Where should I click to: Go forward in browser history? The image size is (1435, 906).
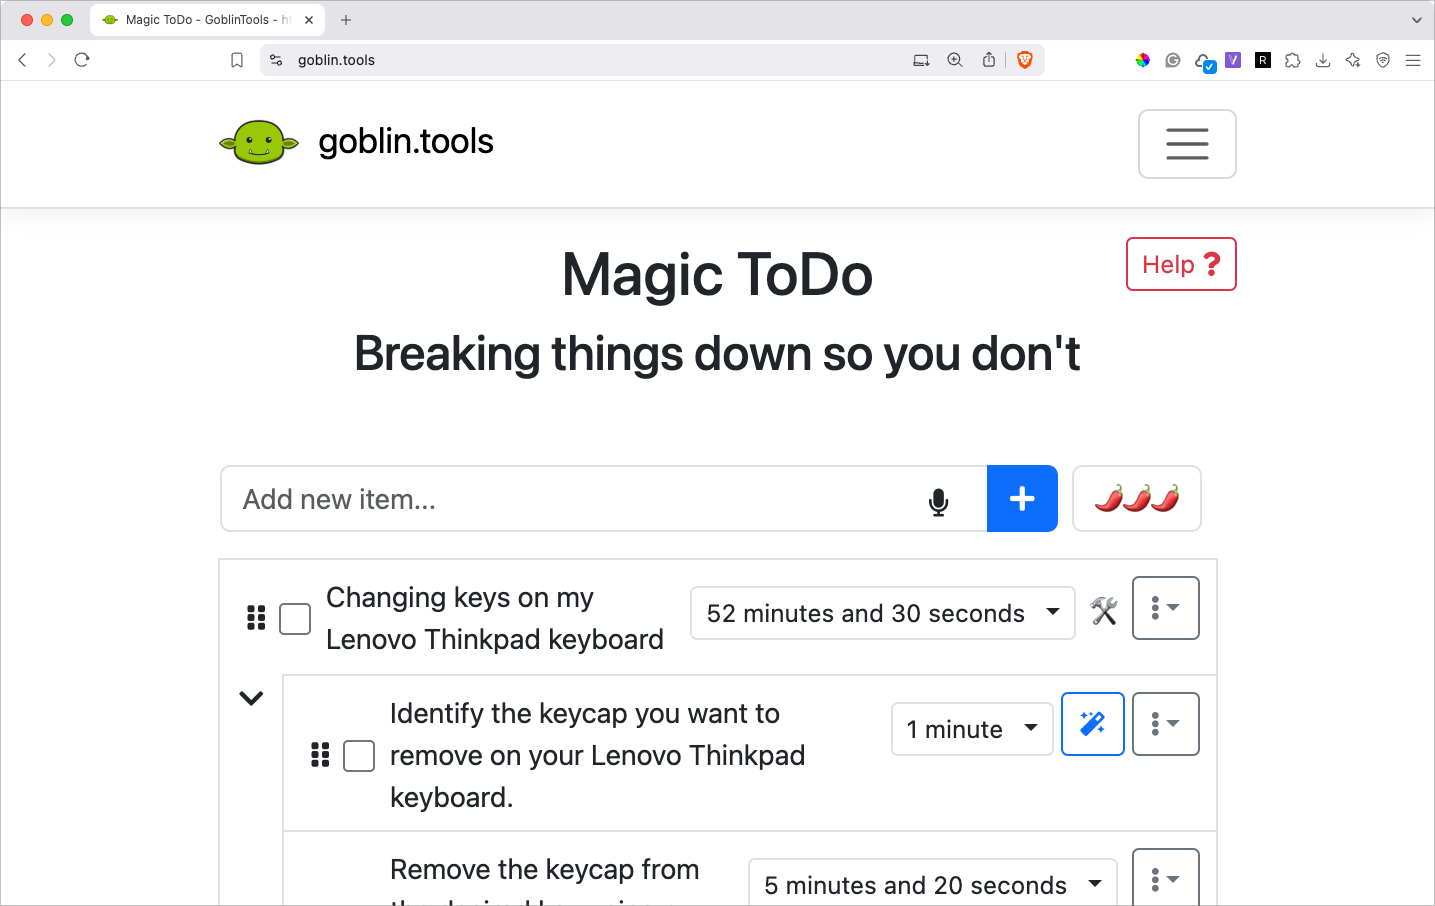52,60
